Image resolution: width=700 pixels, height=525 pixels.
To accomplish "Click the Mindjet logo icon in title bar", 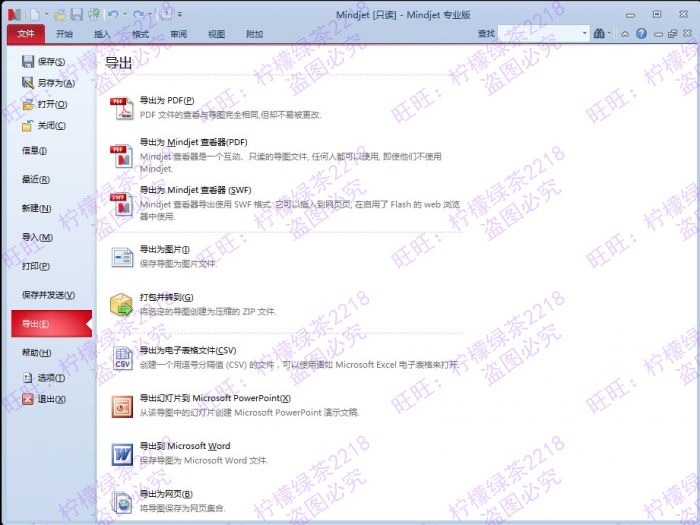I will tap(15, 14).
